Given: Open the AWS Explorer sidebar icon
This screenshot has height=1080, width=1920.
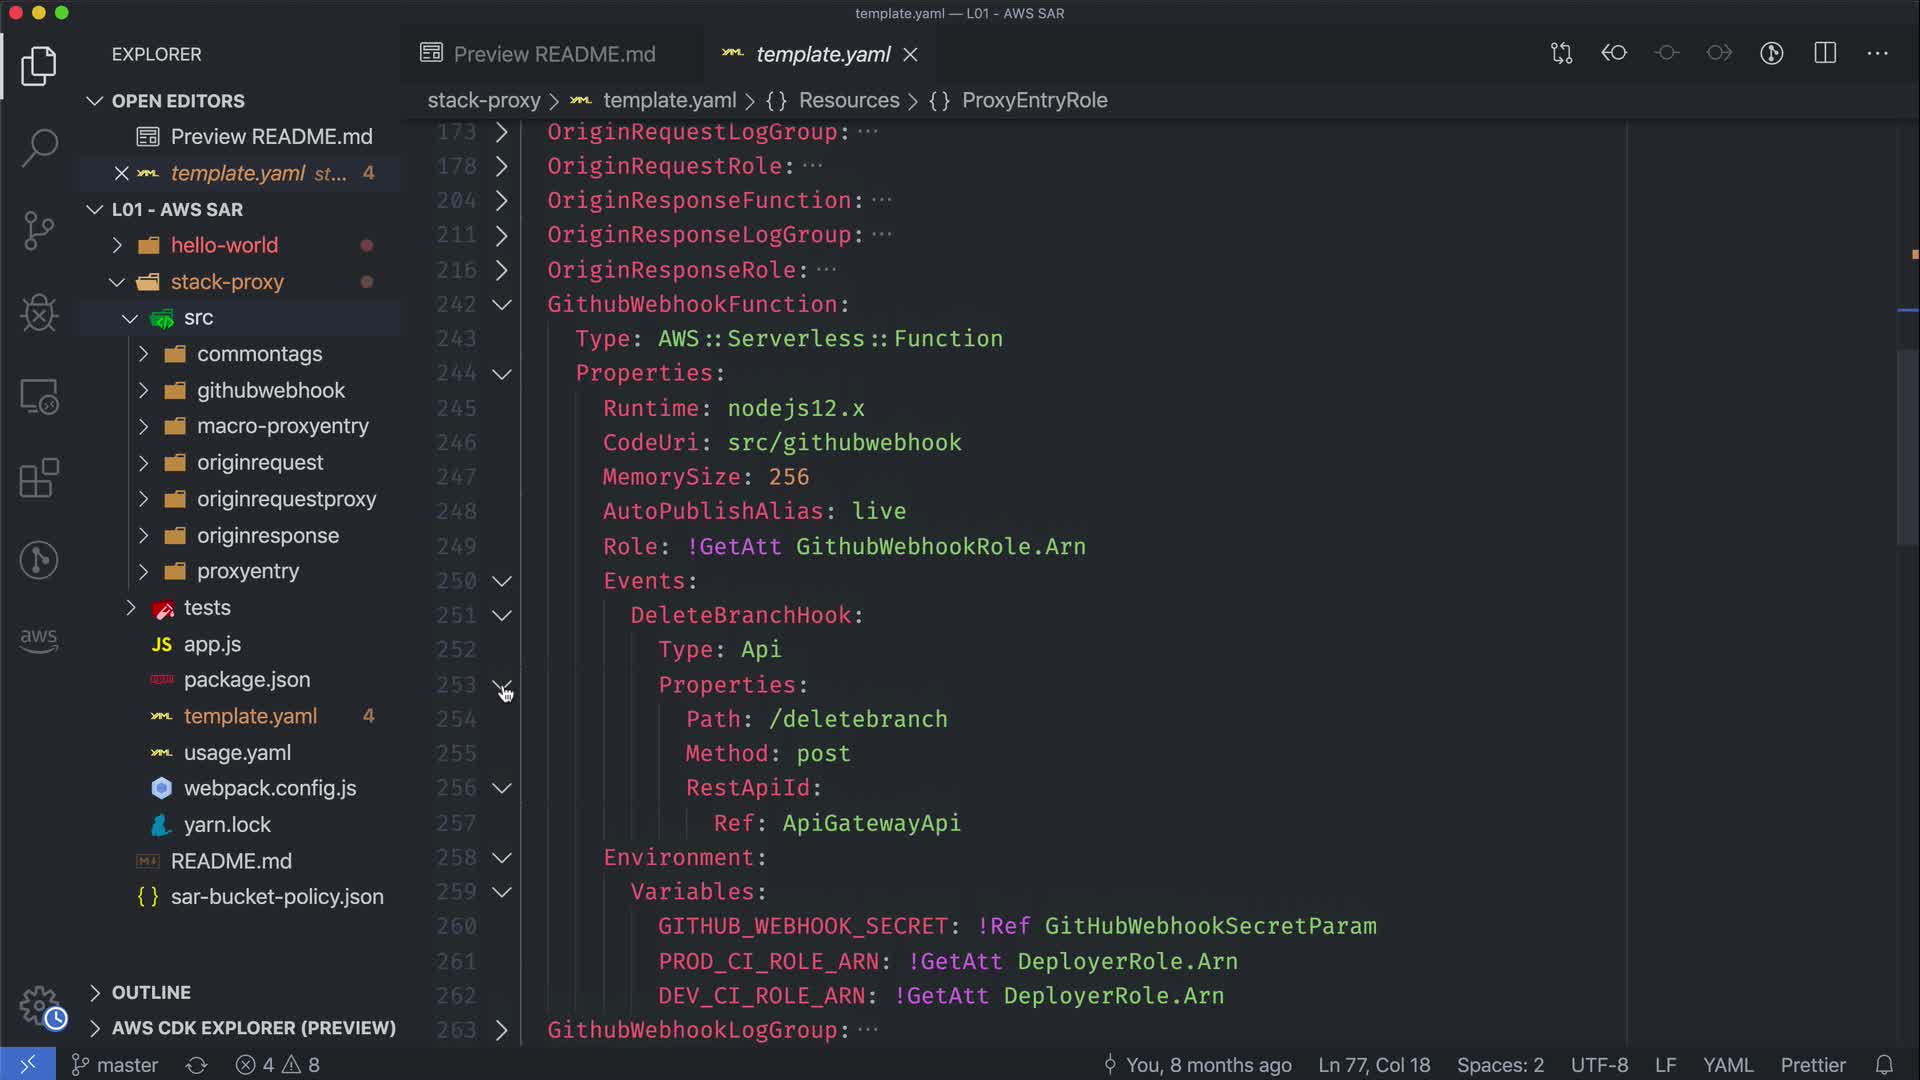Looking at the screenshot, I should [x=39, y=640].
